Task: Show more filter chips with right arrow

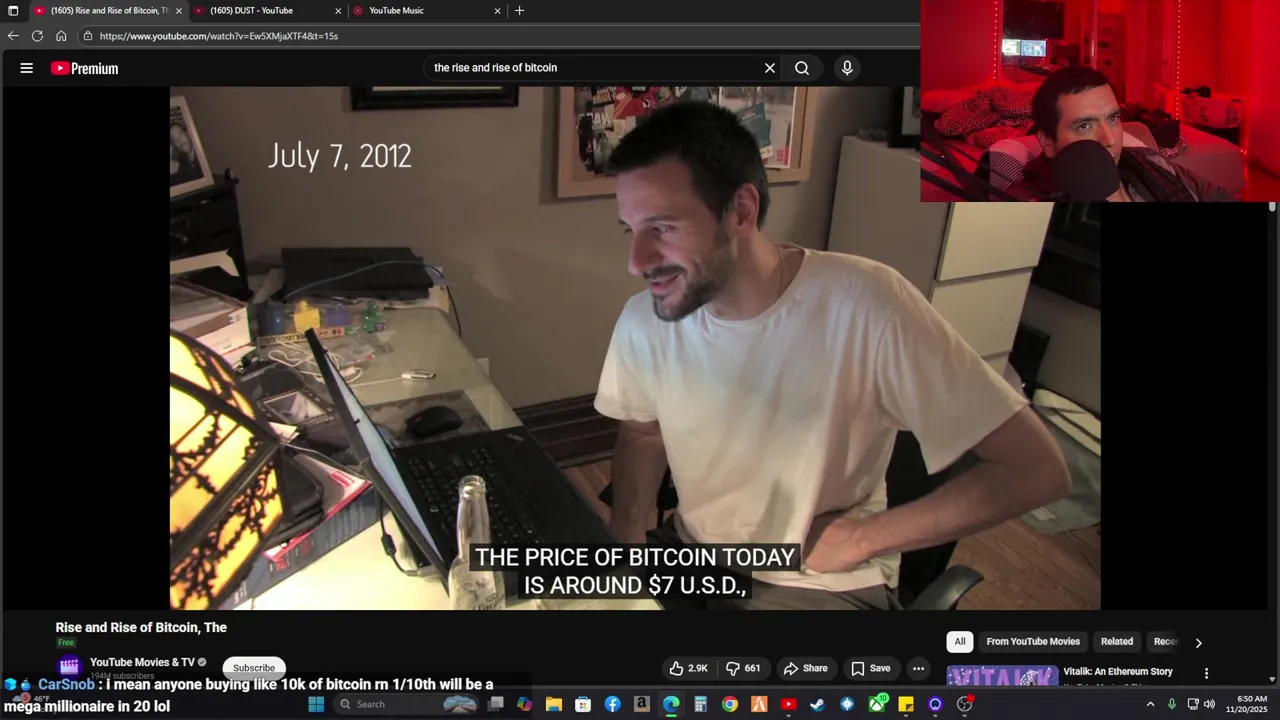Action: click(1198, 643)
